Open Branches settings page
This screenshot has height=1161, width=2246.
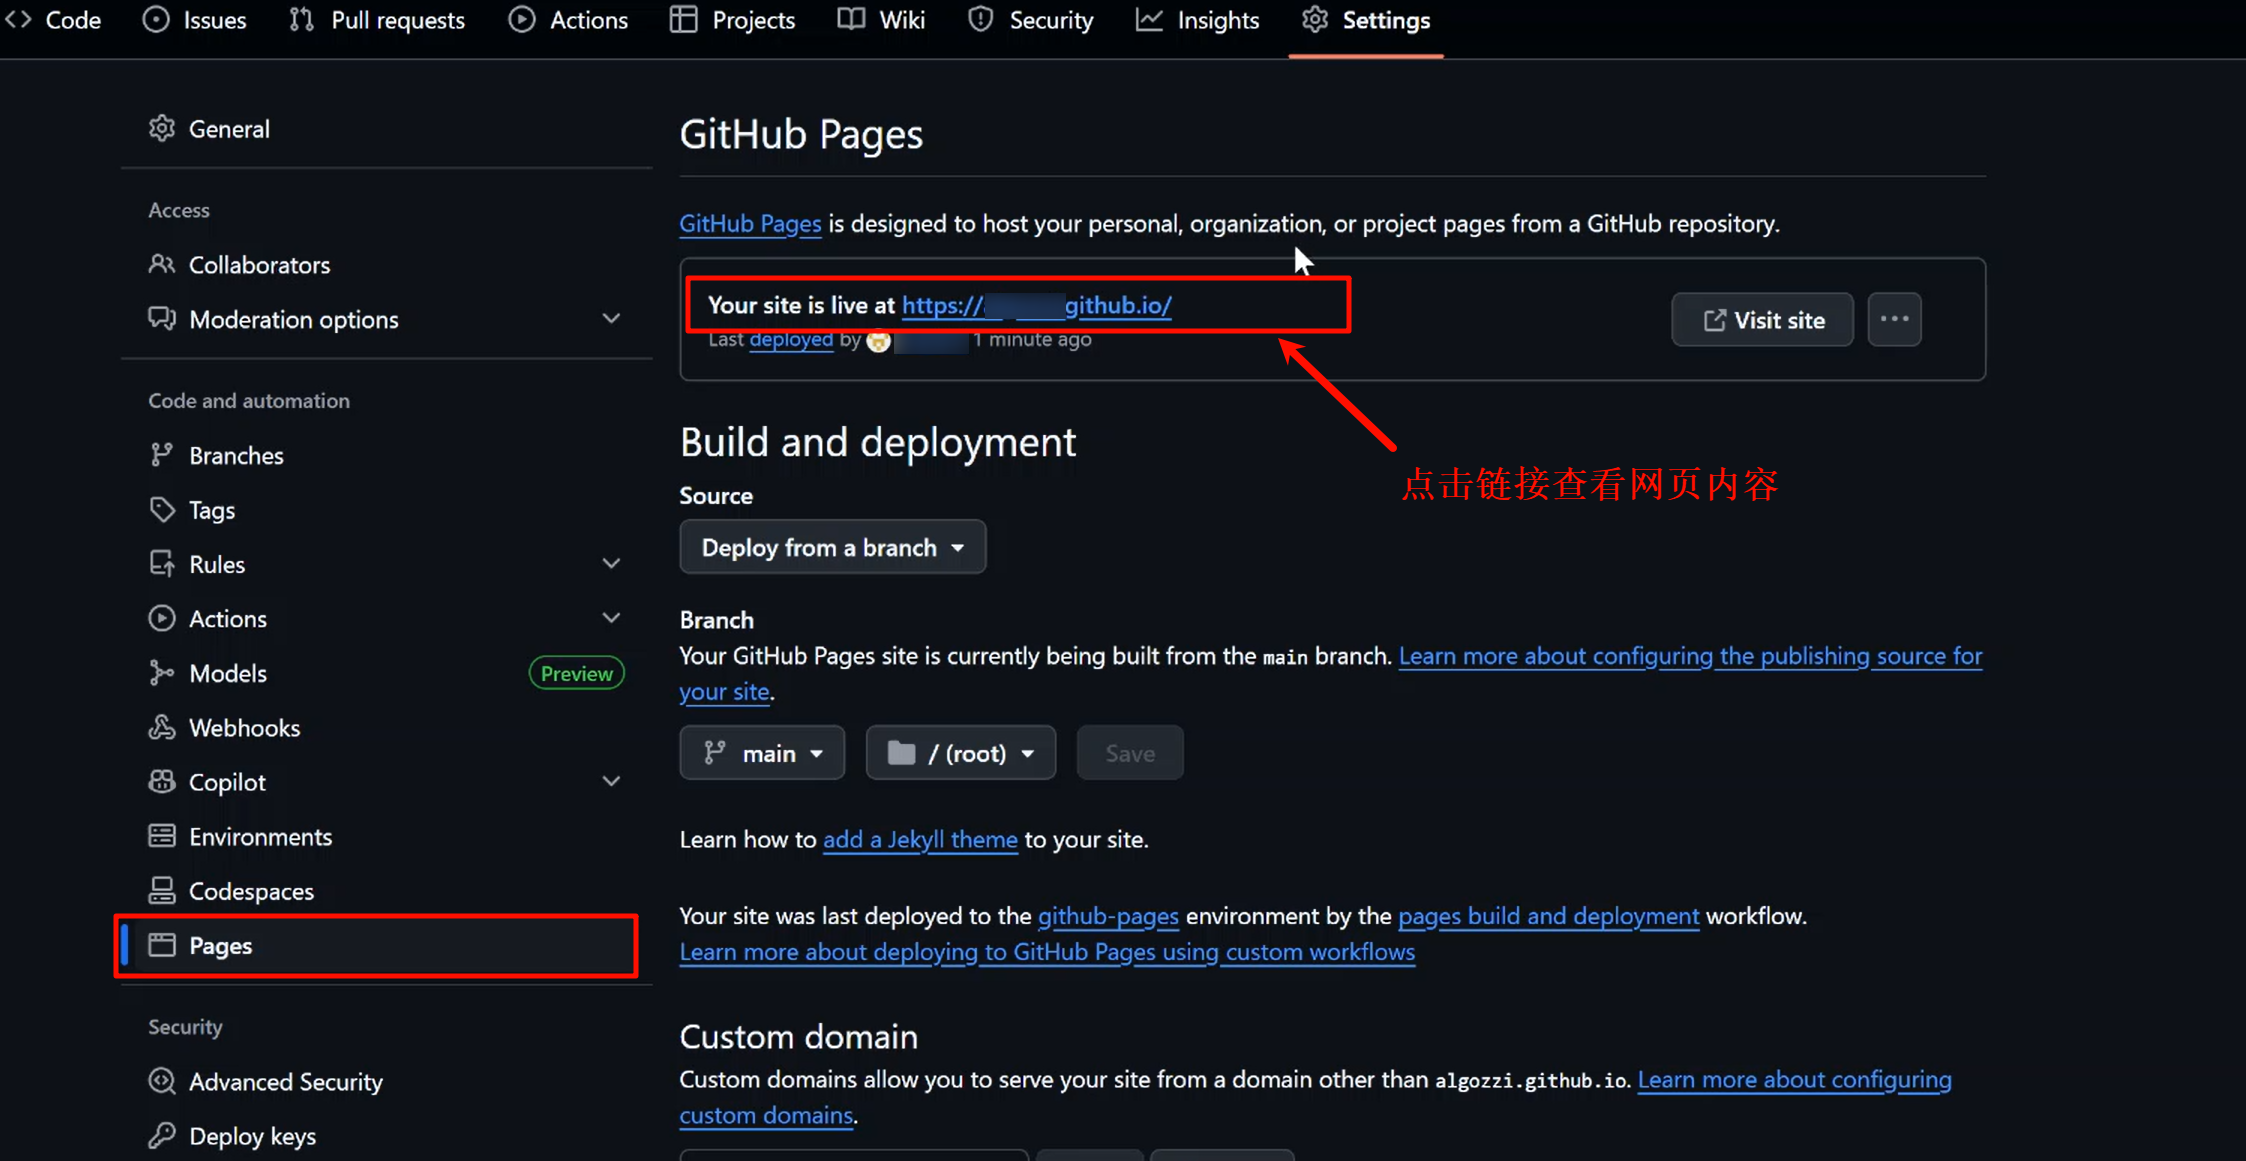click(x=386, y=455)
